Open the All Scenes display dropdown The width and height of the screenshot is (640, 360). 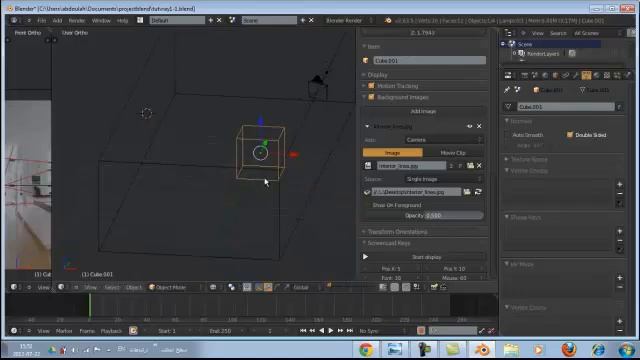[598, 33]
